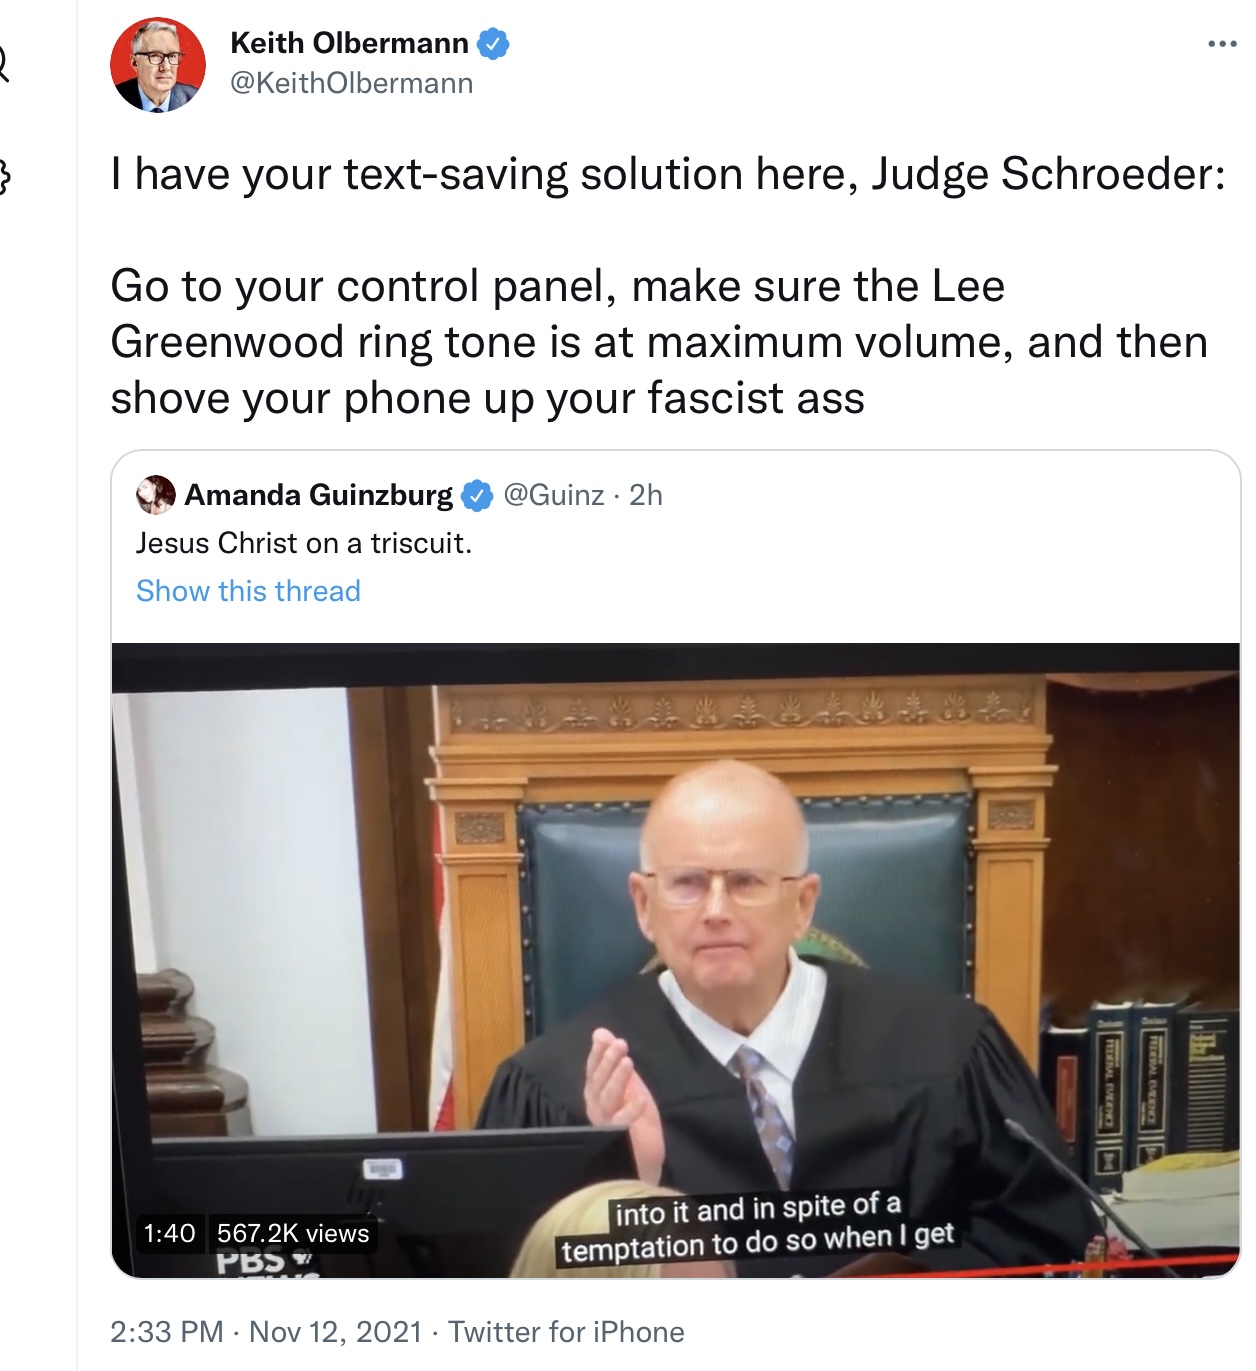Click Amanda Guinzburg's small avatar
The image size is (1256, 1371).
pos(155,495)
